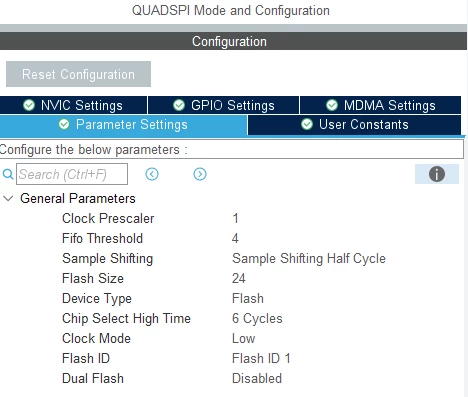Click the green check icon on User Constants

click(x=307, y=125)
